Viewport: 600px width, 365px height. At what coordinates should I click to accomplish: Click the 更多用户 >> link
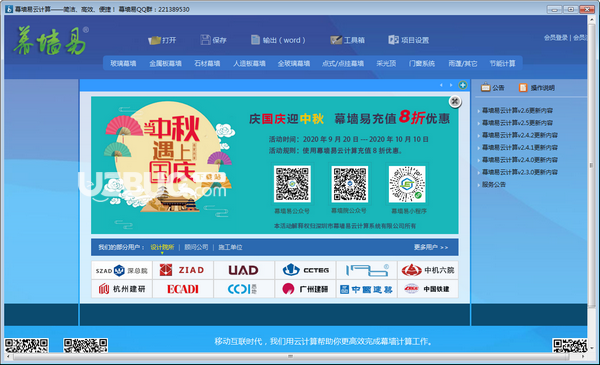[431, 247]
